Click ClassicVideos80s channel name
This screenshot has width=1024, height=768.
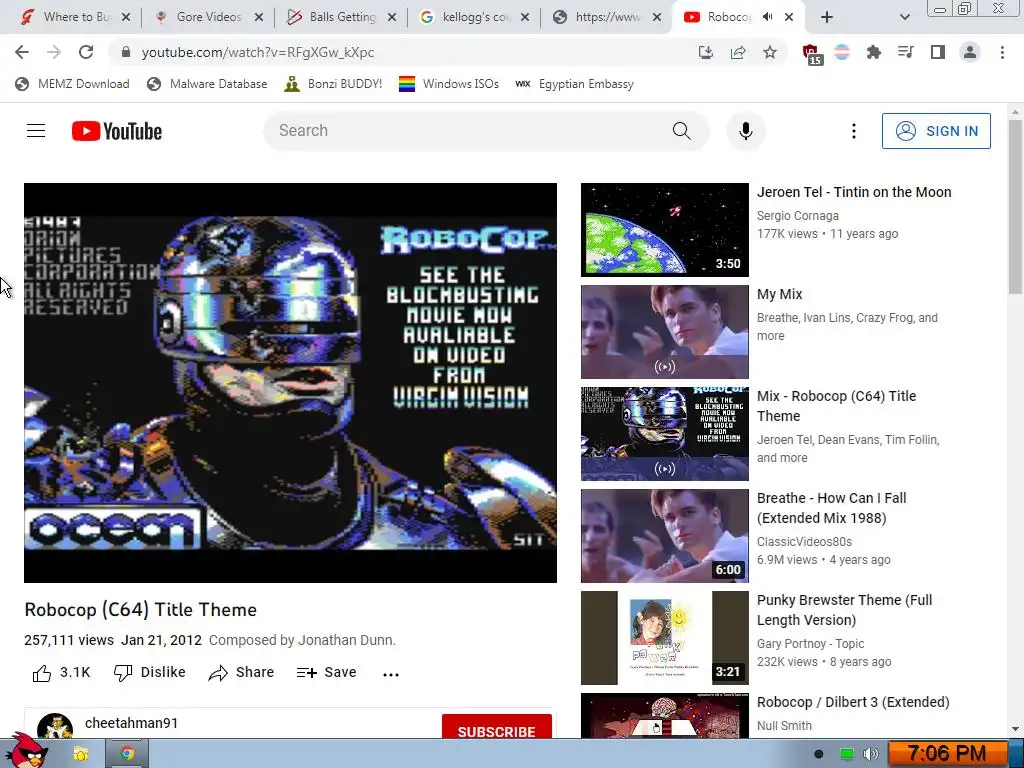pos(804,541)
